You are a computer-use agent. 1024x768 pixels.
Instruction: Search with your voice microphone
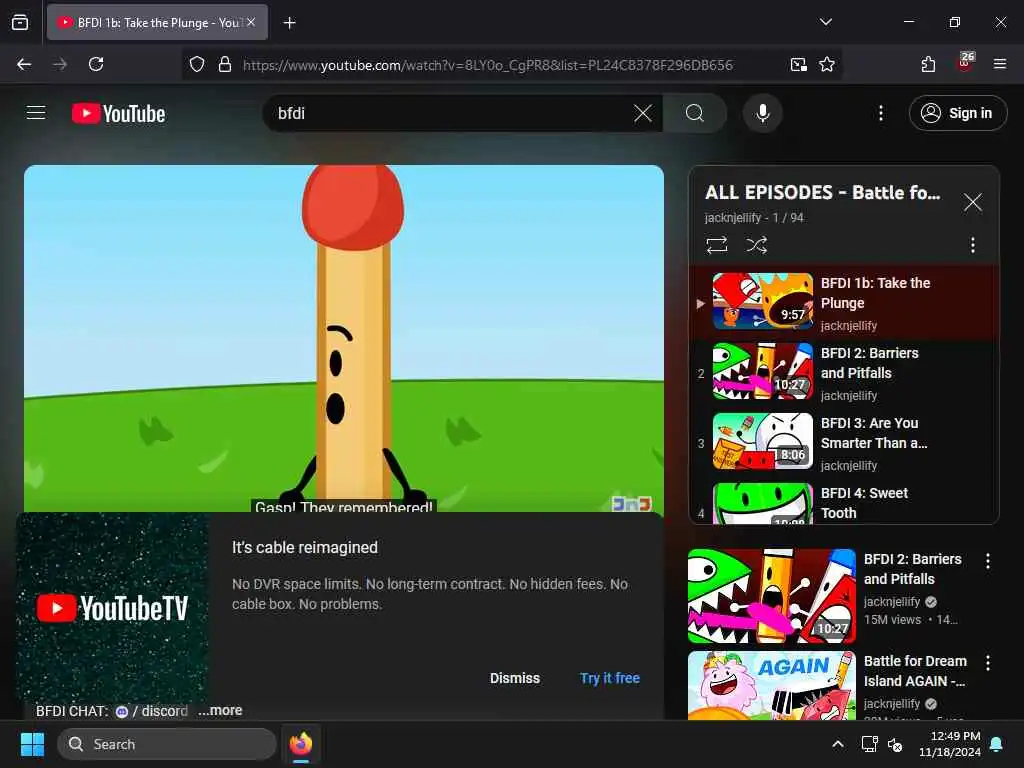762,113
